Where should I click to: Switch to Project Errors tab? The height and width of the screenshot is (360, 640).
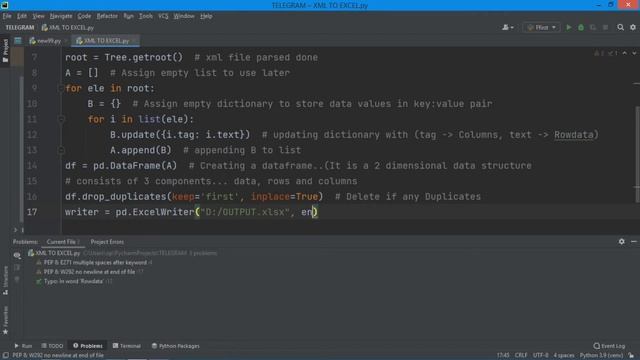pyautogui.click(x=107, y=242)
